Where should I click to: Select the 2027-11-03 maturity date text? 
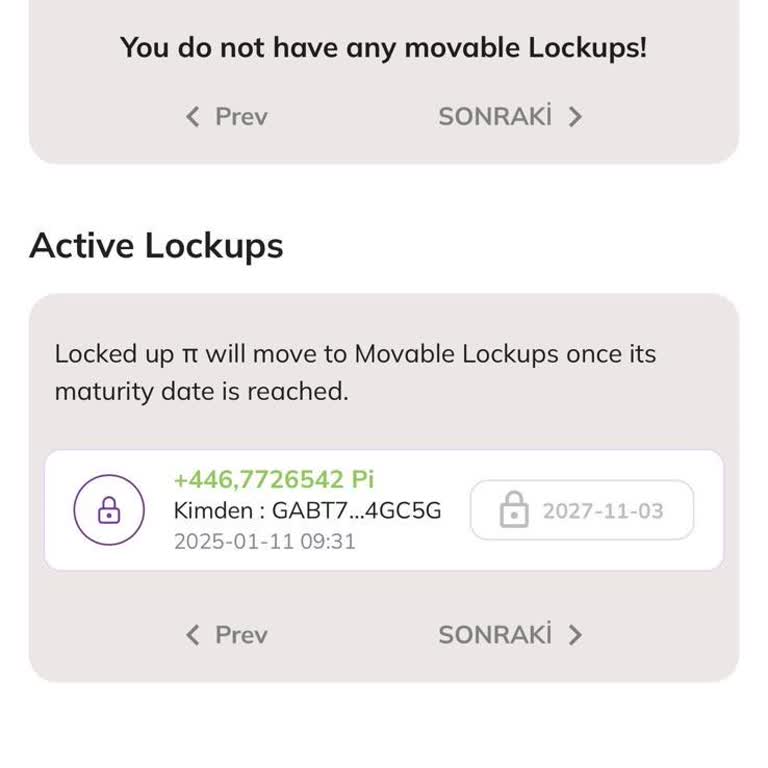click(x=602, y=511)
